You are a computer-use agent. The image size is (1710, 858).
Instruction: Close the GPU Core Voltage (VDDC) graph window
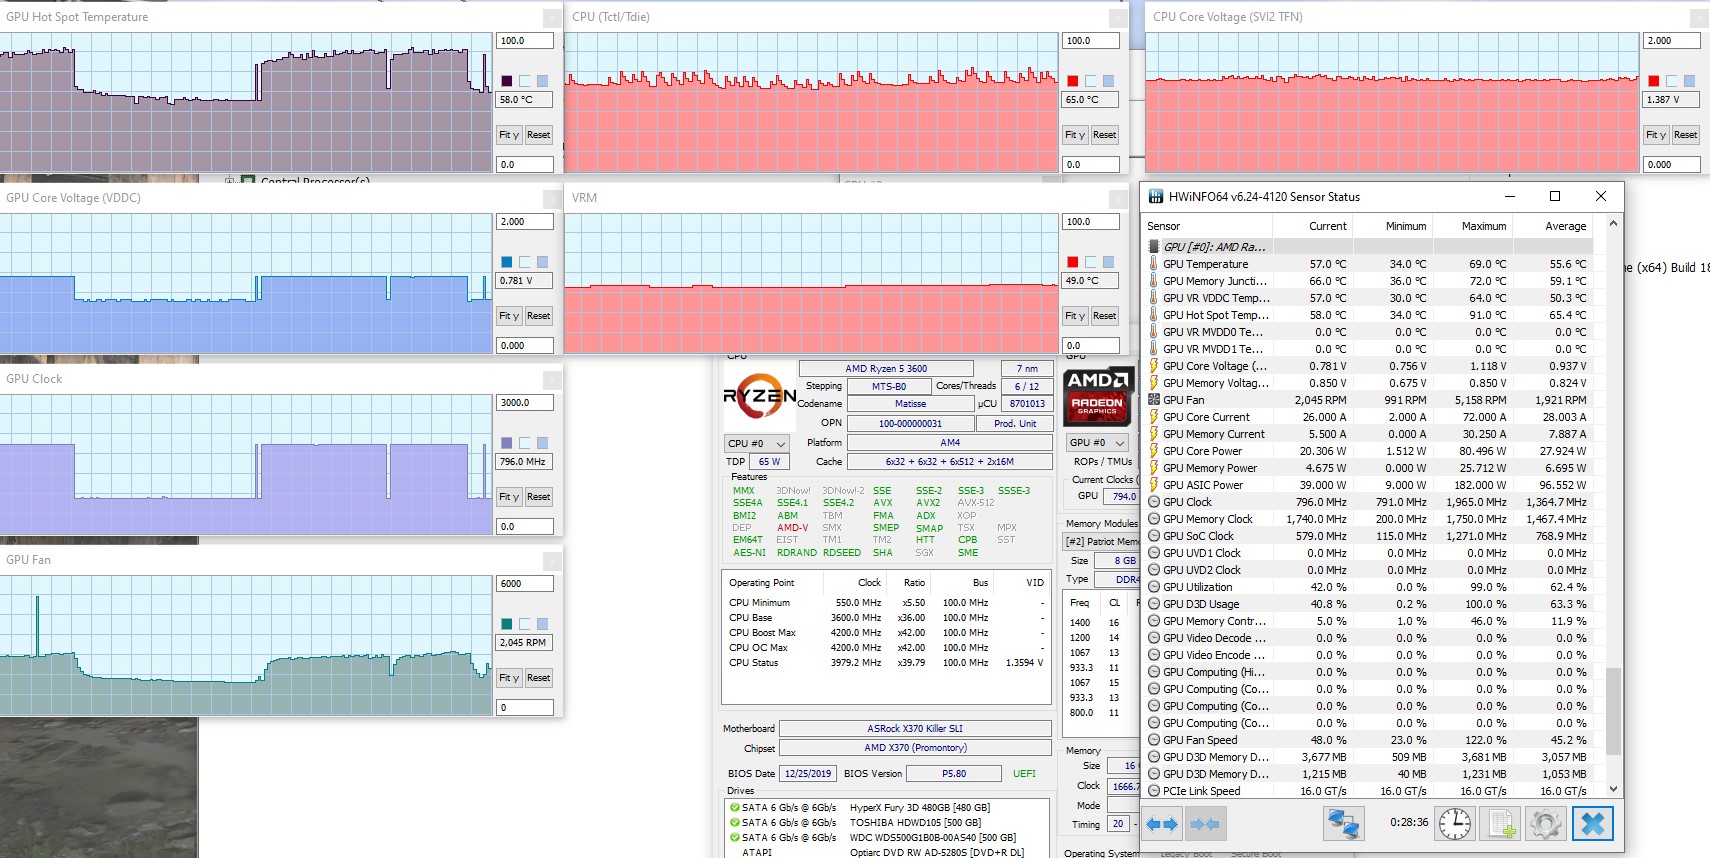click(551, 199)
